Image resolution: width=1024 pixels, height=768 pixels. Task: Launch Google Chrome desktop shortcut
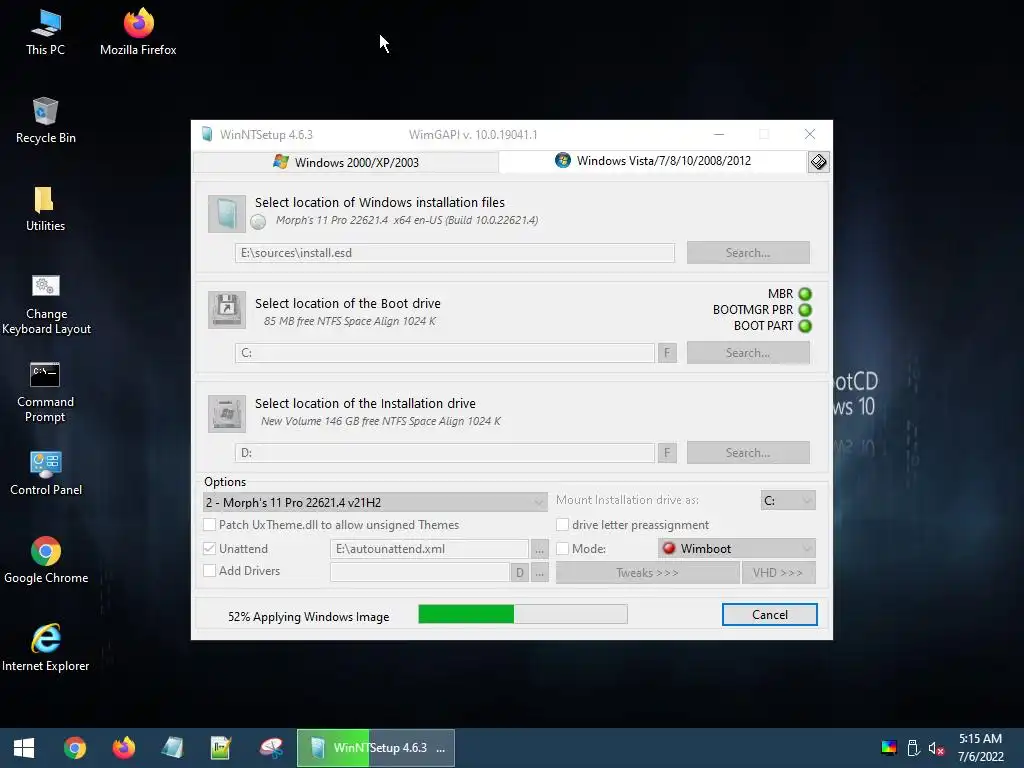(46, 560)
